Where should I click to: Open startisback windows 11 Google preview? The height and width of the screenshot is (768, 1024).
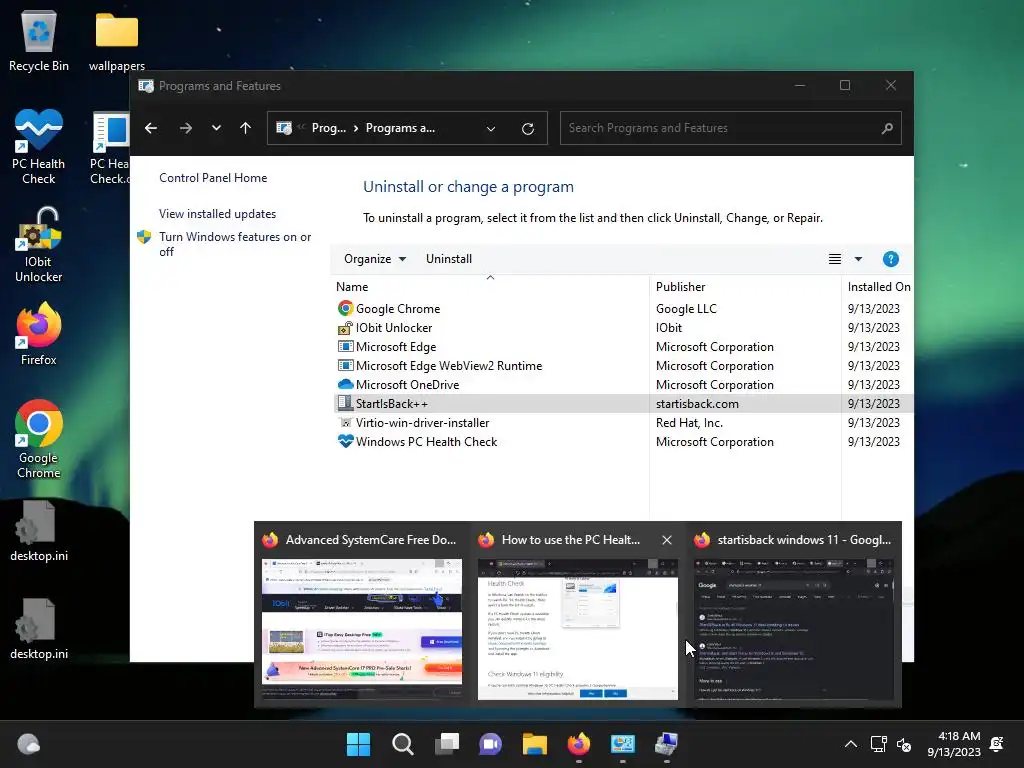793,630
